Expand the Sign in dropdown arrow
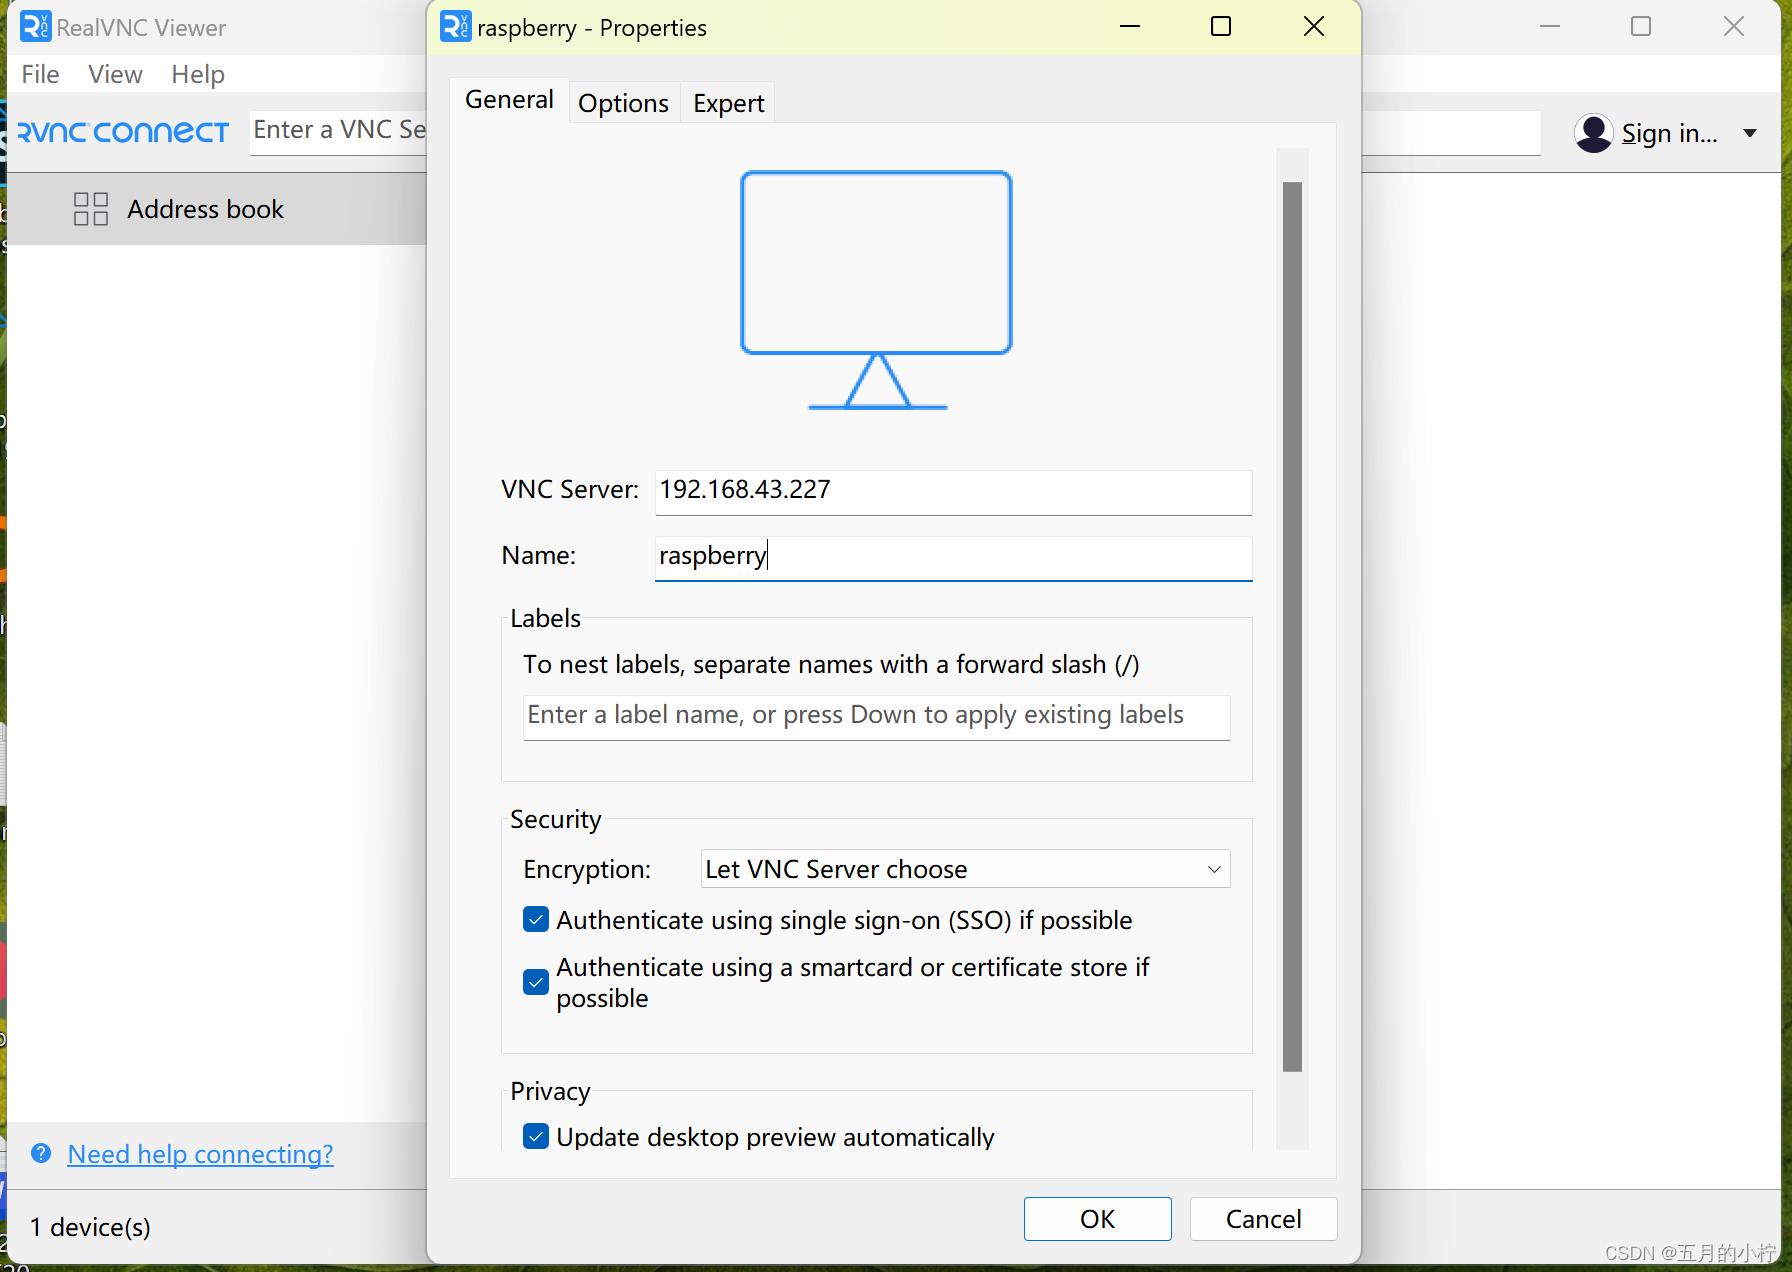The image size is (1792, 1272). [1750, 133]
